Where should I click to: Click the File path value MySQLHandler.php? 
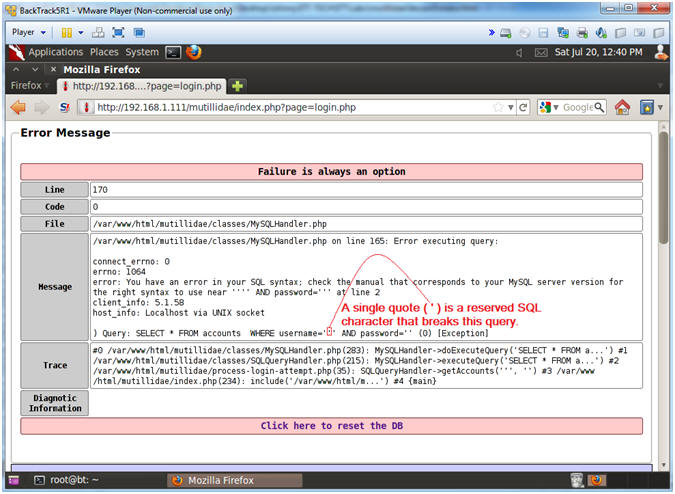[x=210, y=224]
